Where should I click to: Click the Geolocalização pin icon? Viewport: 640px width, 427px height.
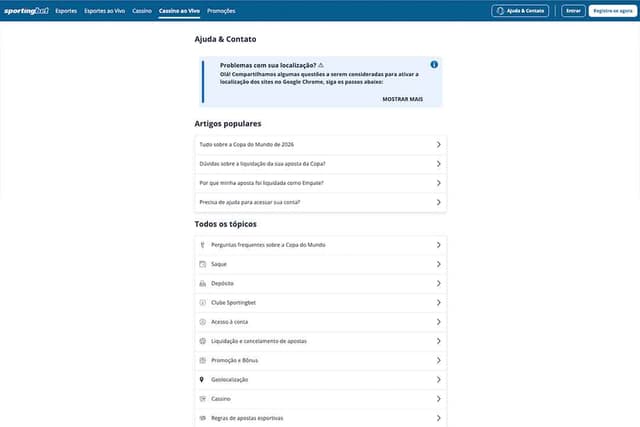202,380
